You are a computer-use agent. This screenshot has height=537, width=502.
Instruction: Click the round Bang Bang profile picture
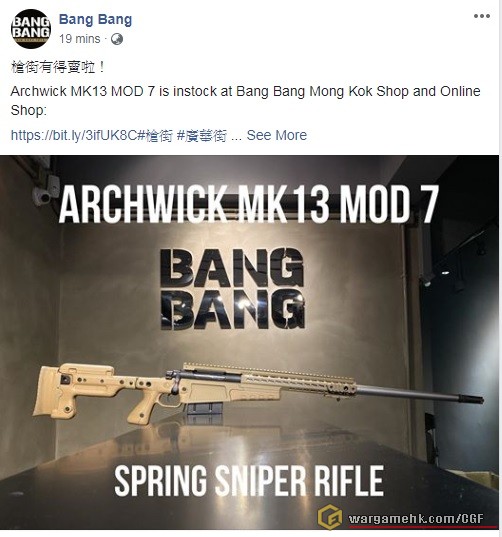(31, 29)
